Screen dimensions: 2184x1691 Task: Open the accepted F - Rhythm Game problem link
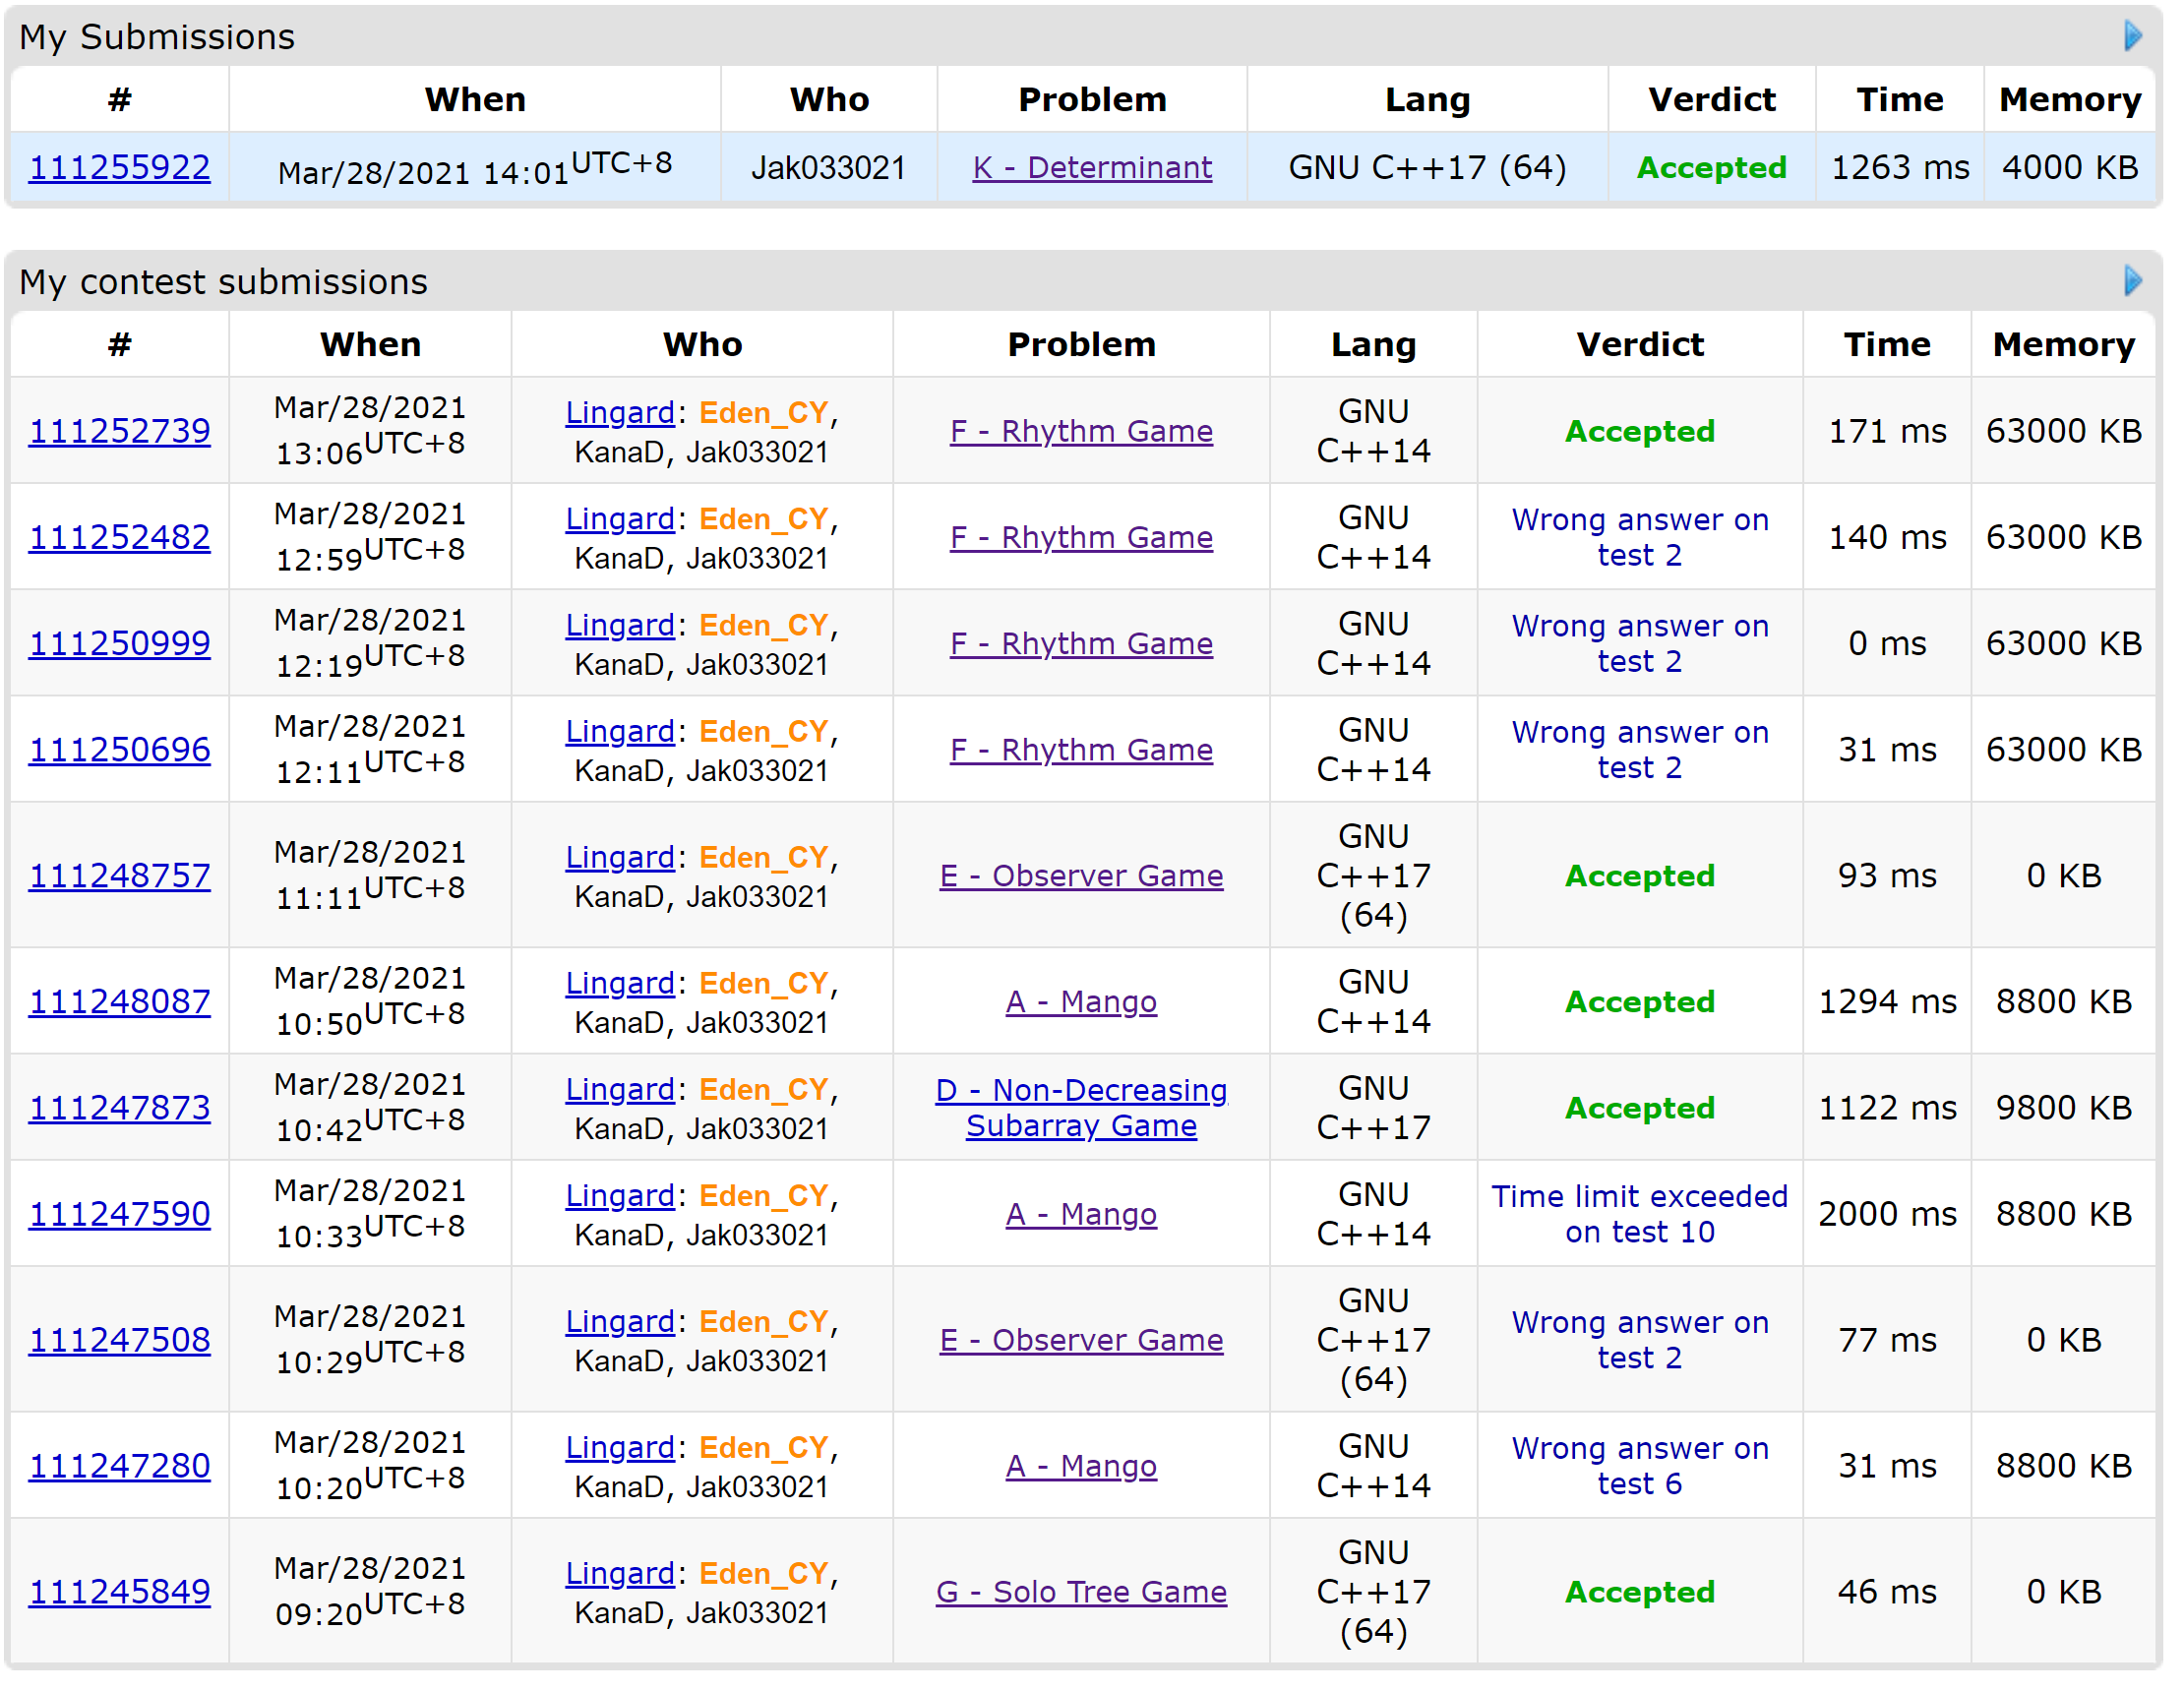[1081, 431]
